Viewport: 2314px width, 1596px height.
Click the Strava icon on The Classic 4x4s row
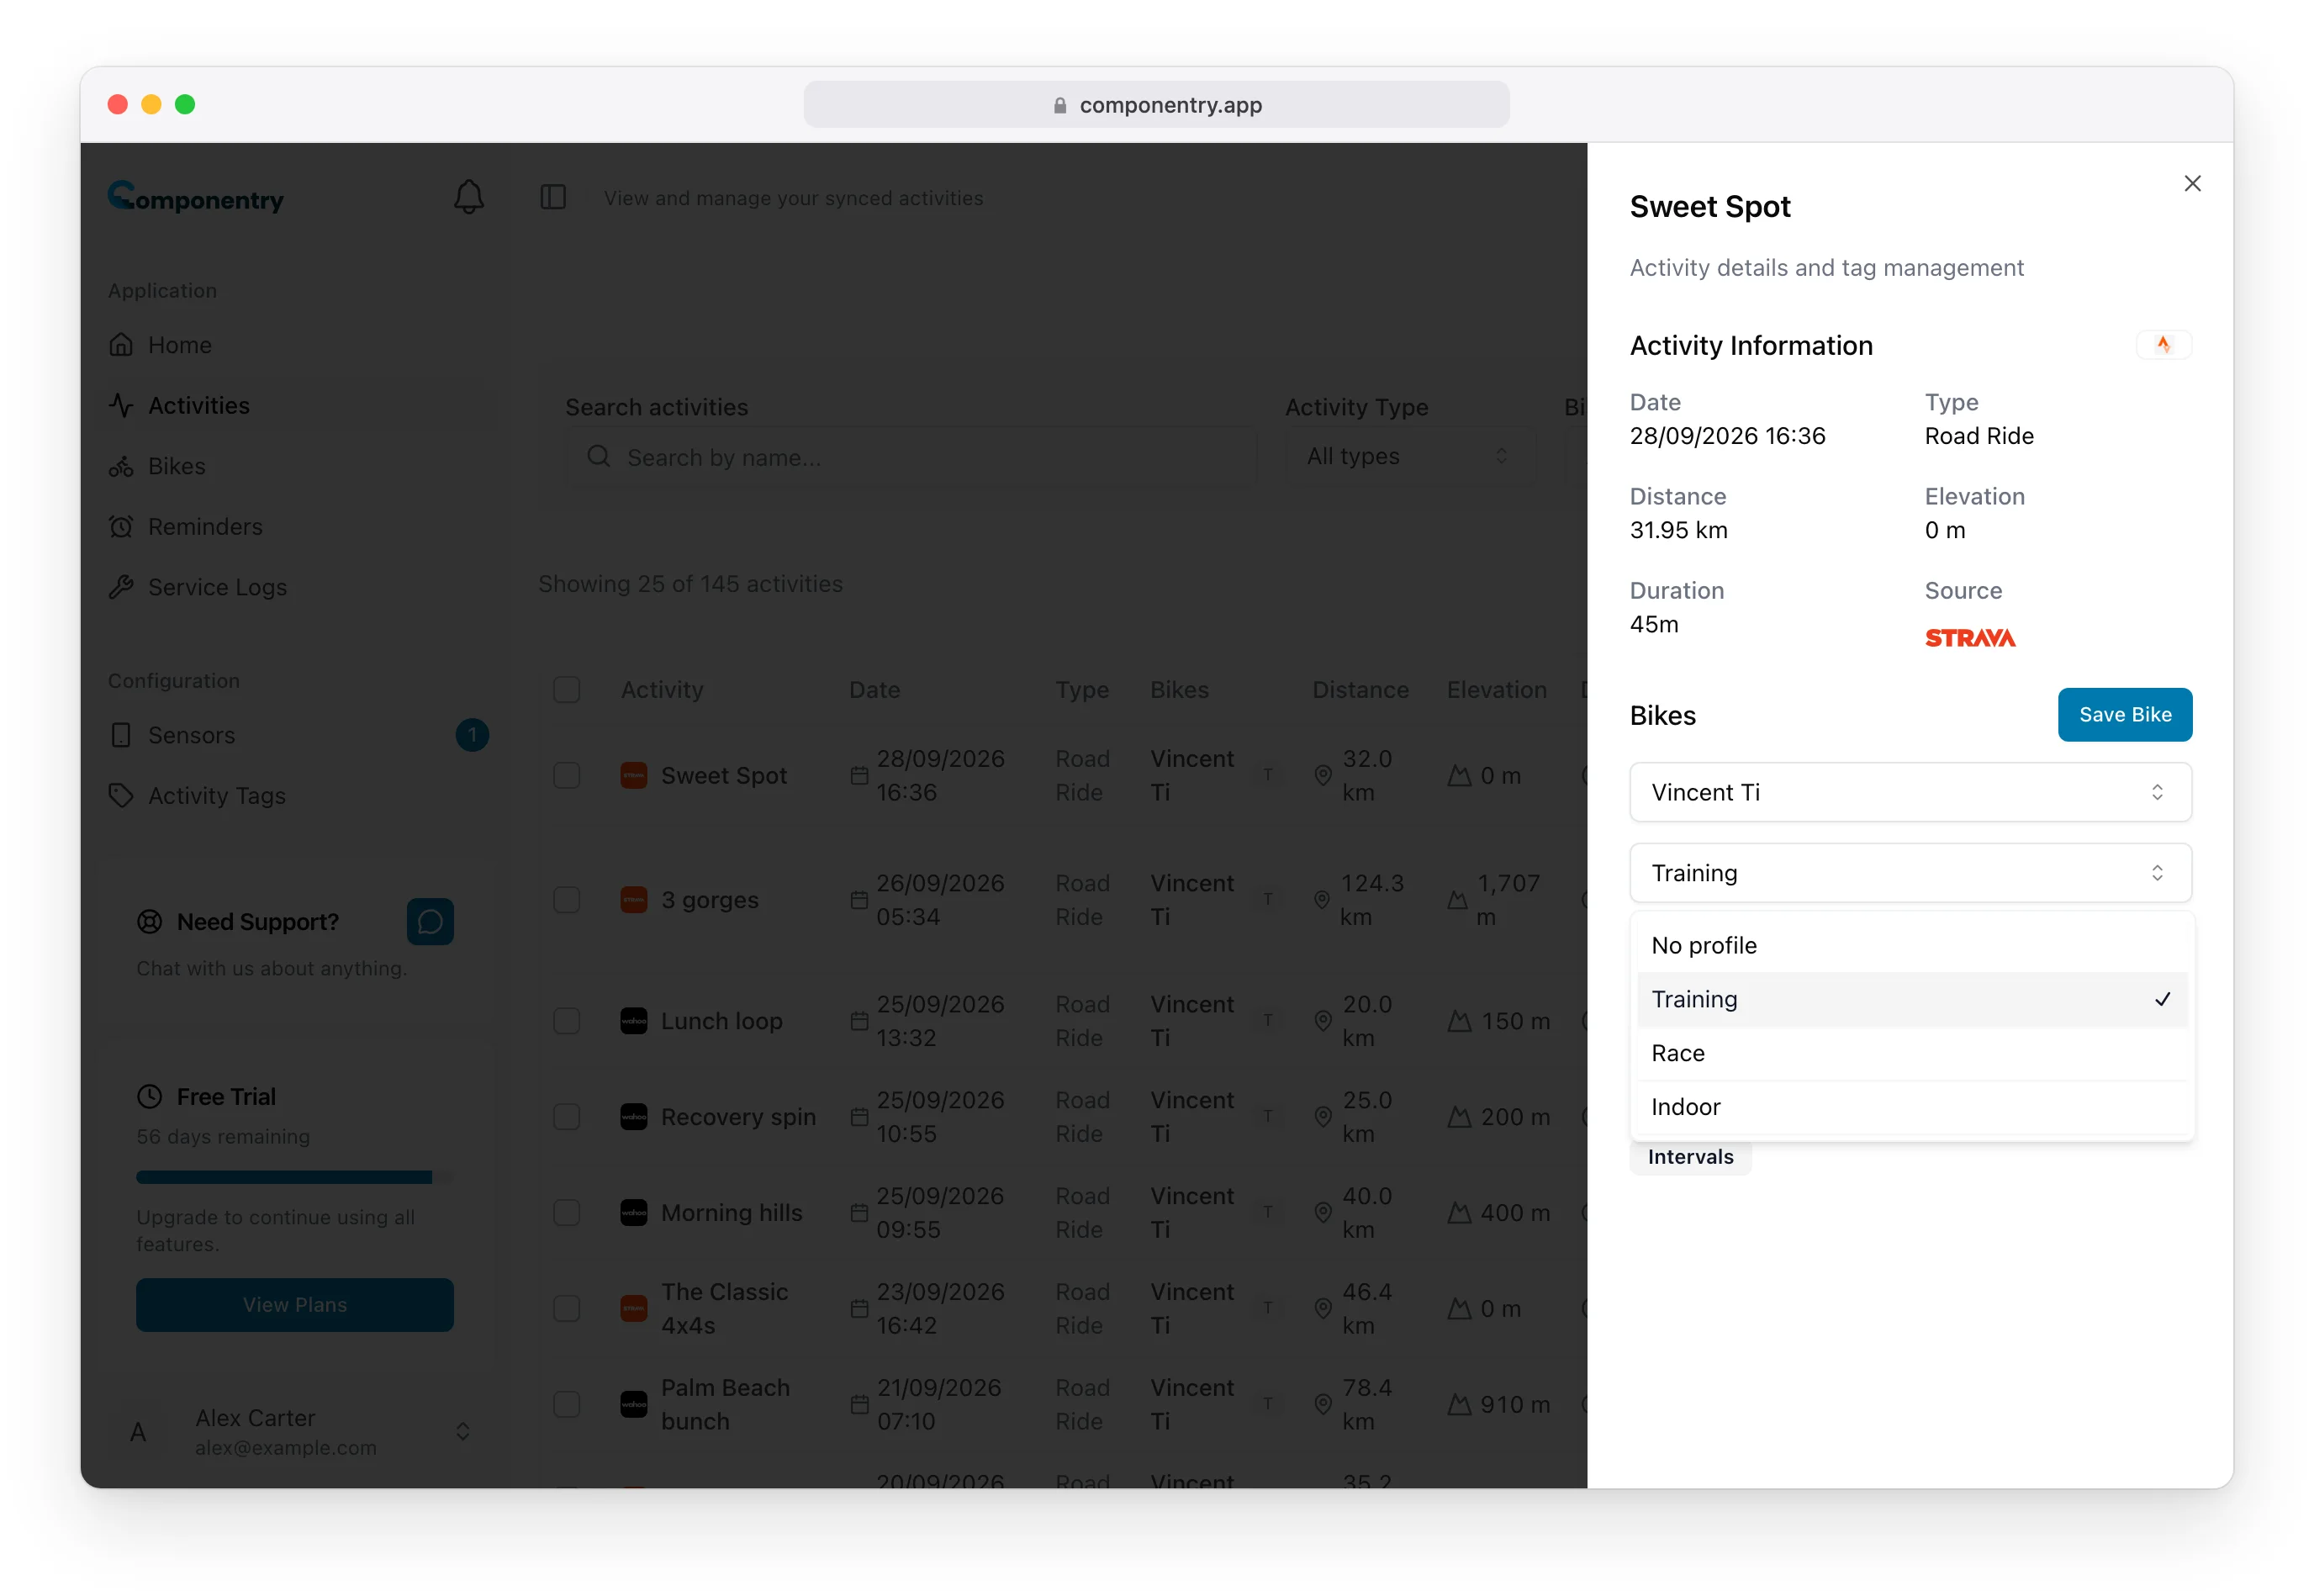tap(633, 1308)
